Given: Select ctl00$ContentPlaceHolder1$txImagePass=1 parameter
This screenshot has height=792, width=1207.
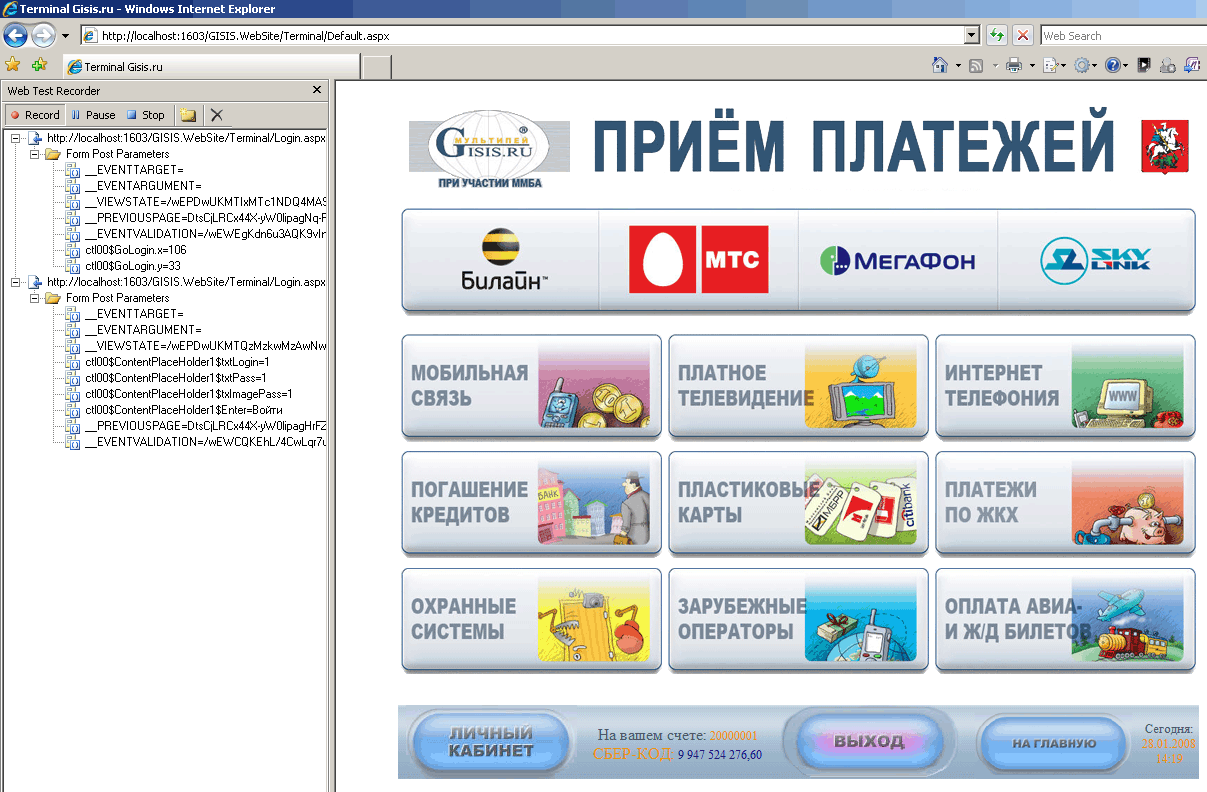Looking at the screenshot, I should point(189,394).
